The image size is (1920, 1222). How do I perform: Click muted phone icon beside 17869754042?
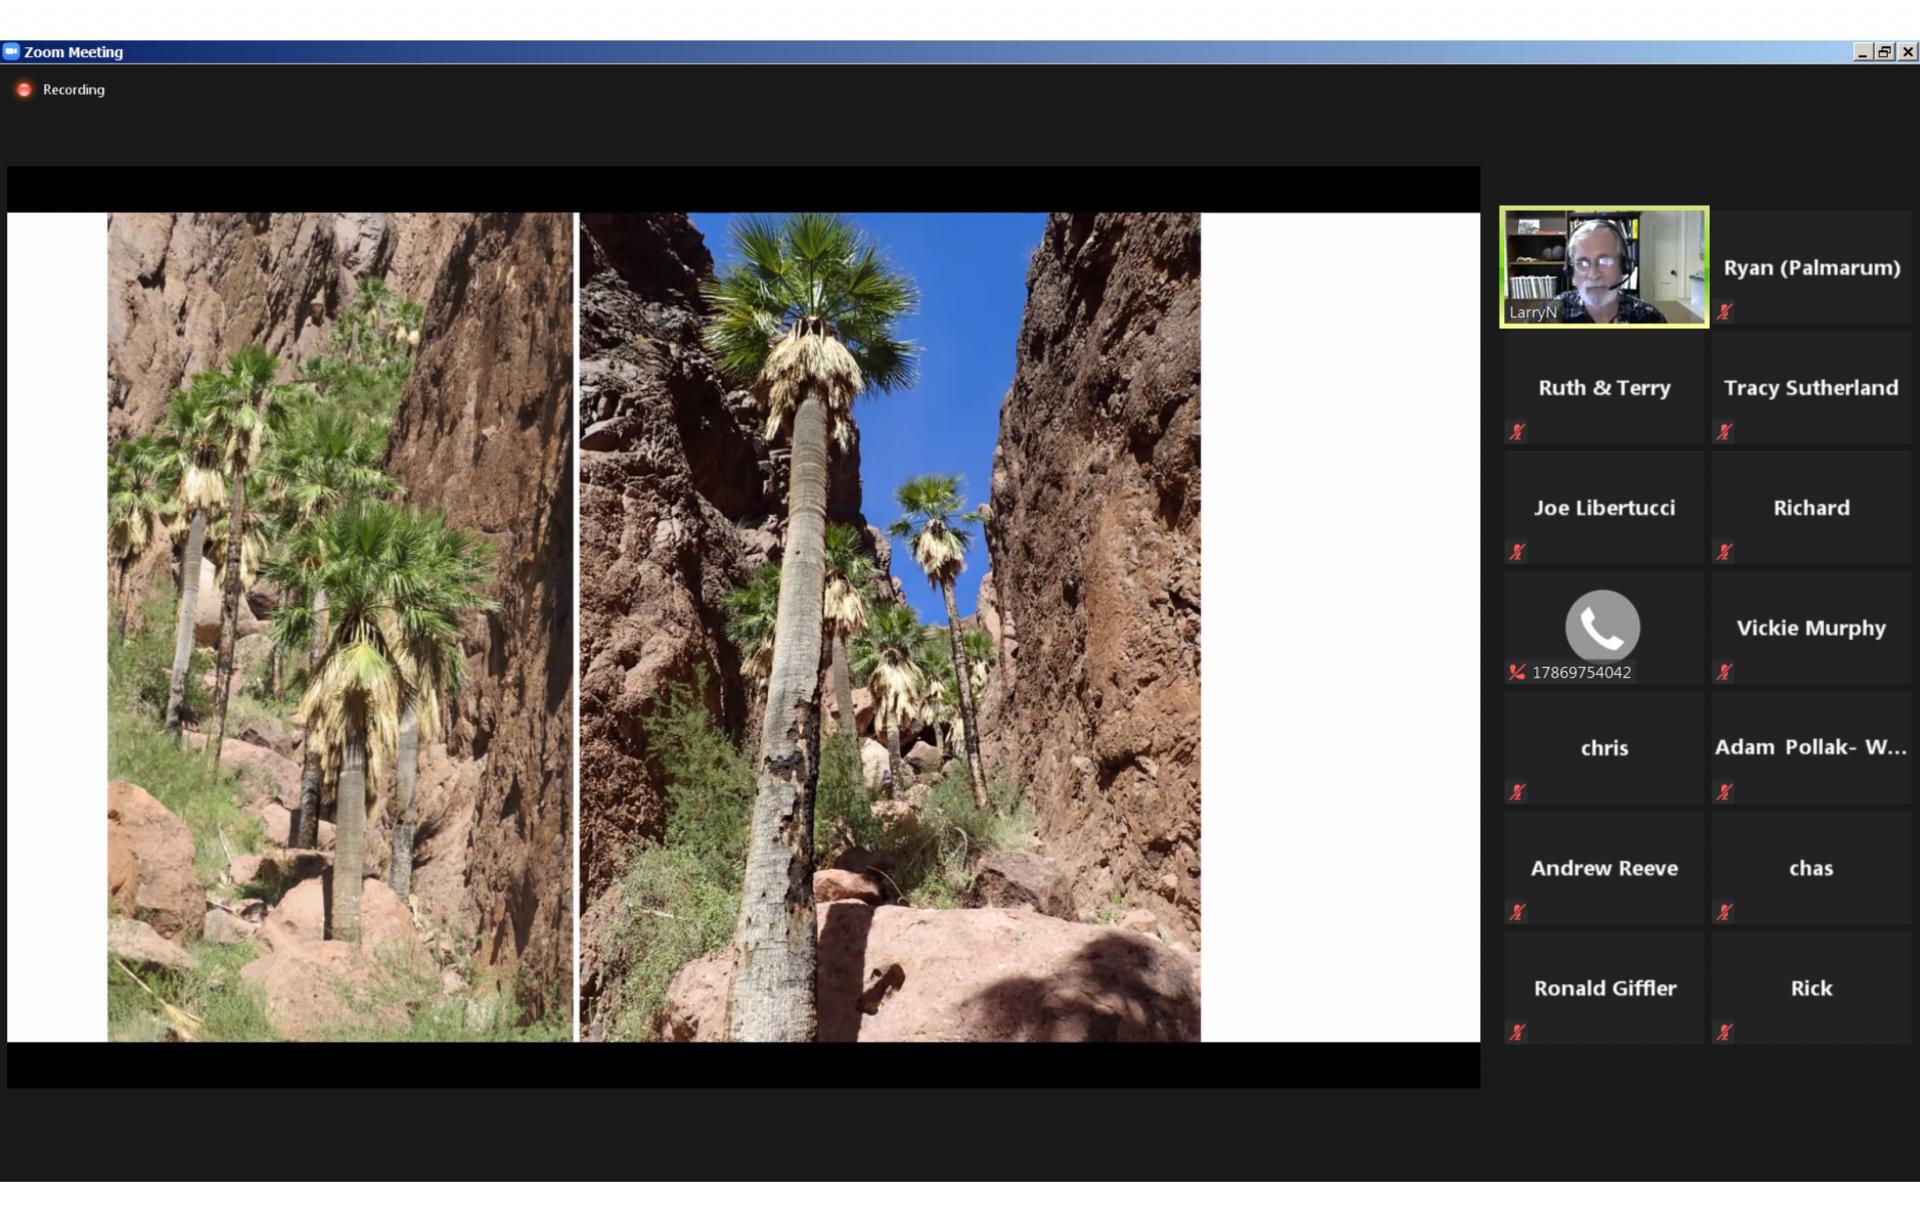coord(1517,672)
